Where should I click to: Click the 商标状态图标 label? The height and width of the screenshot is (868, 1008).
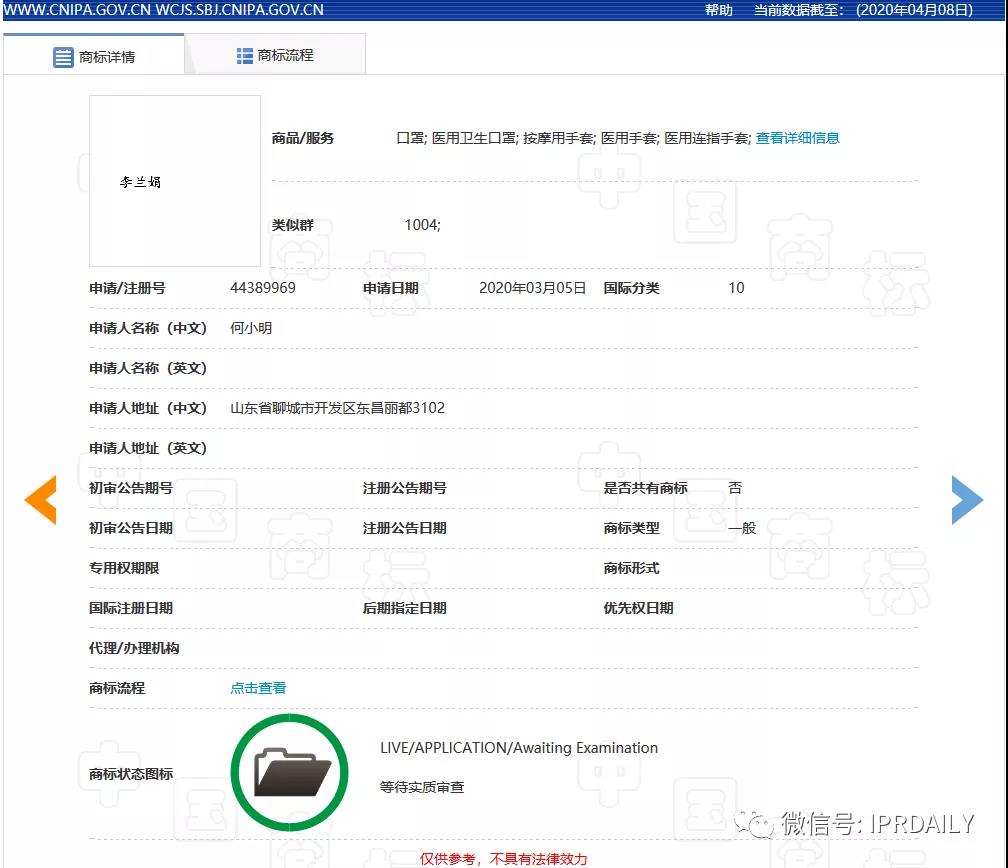coord(131,774)
